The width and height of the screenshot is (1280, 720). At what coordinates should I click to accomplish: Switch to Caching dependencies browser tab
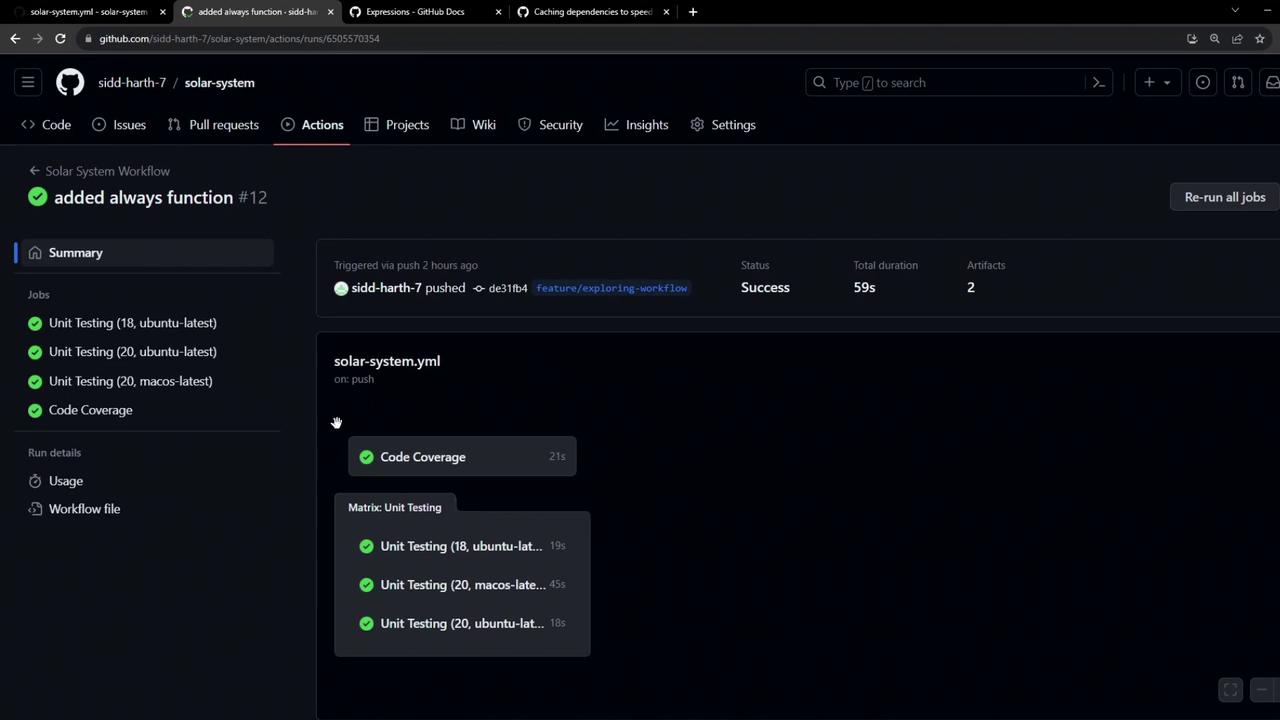(x=592, y=12)
